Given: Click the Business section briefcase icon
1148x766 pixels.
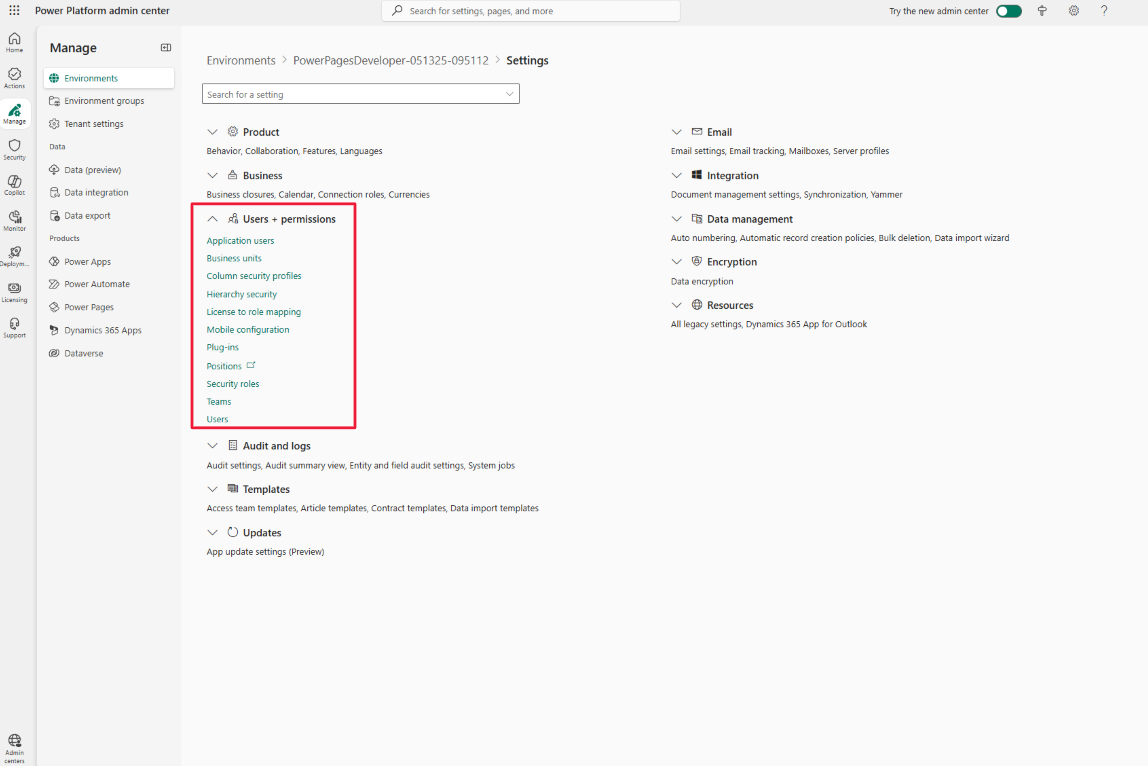Looking at the screenshot, I should tap(233, 175).
